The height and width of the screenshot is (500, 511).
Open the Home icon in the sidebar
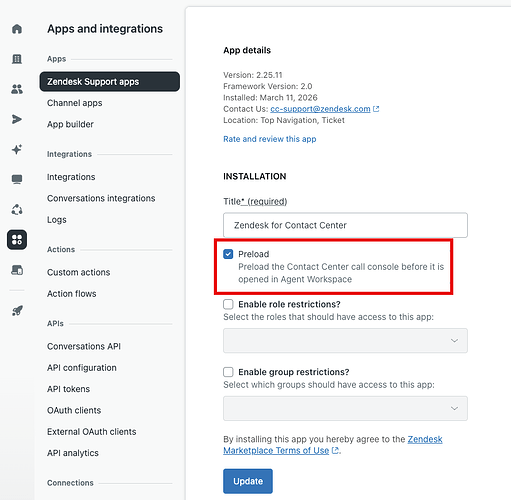17,29
